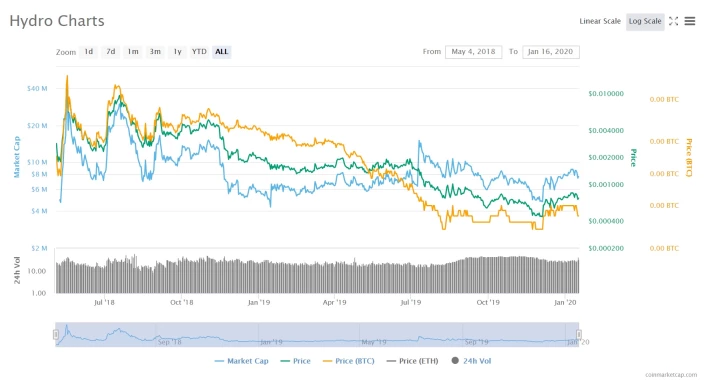The width and height of the screenshot is (710, 388).
Task: Edit the To date field
Action: point(551,52)
